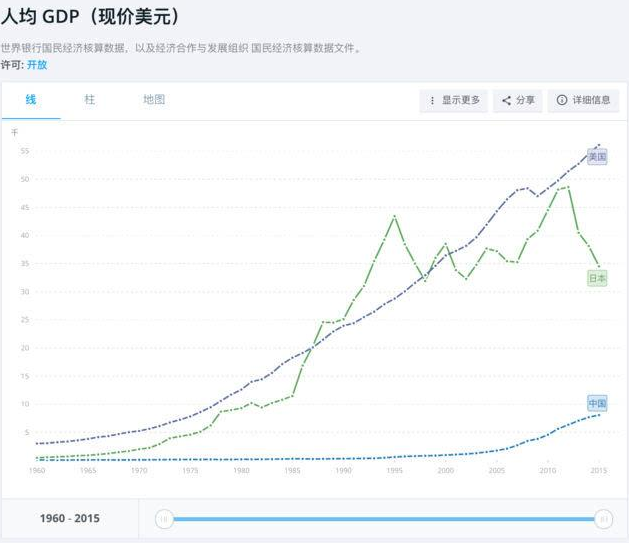Switch to the 柱 bar chart tab
629x543 pixels.
(x=90, y=100)
